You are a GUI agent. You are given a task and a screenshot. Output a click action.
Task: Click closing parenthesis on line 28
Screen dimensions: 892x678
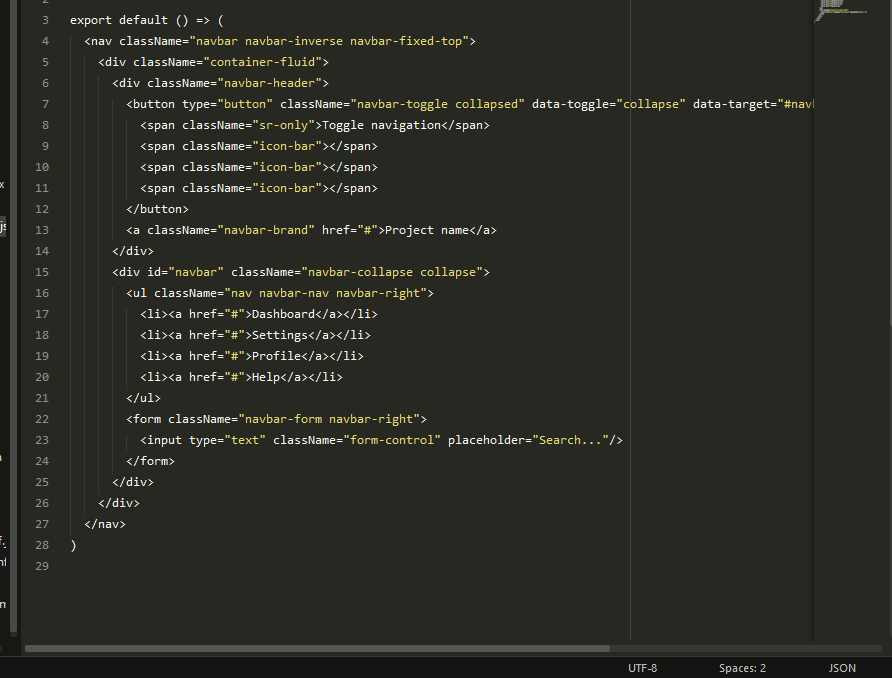click(73, 545)
